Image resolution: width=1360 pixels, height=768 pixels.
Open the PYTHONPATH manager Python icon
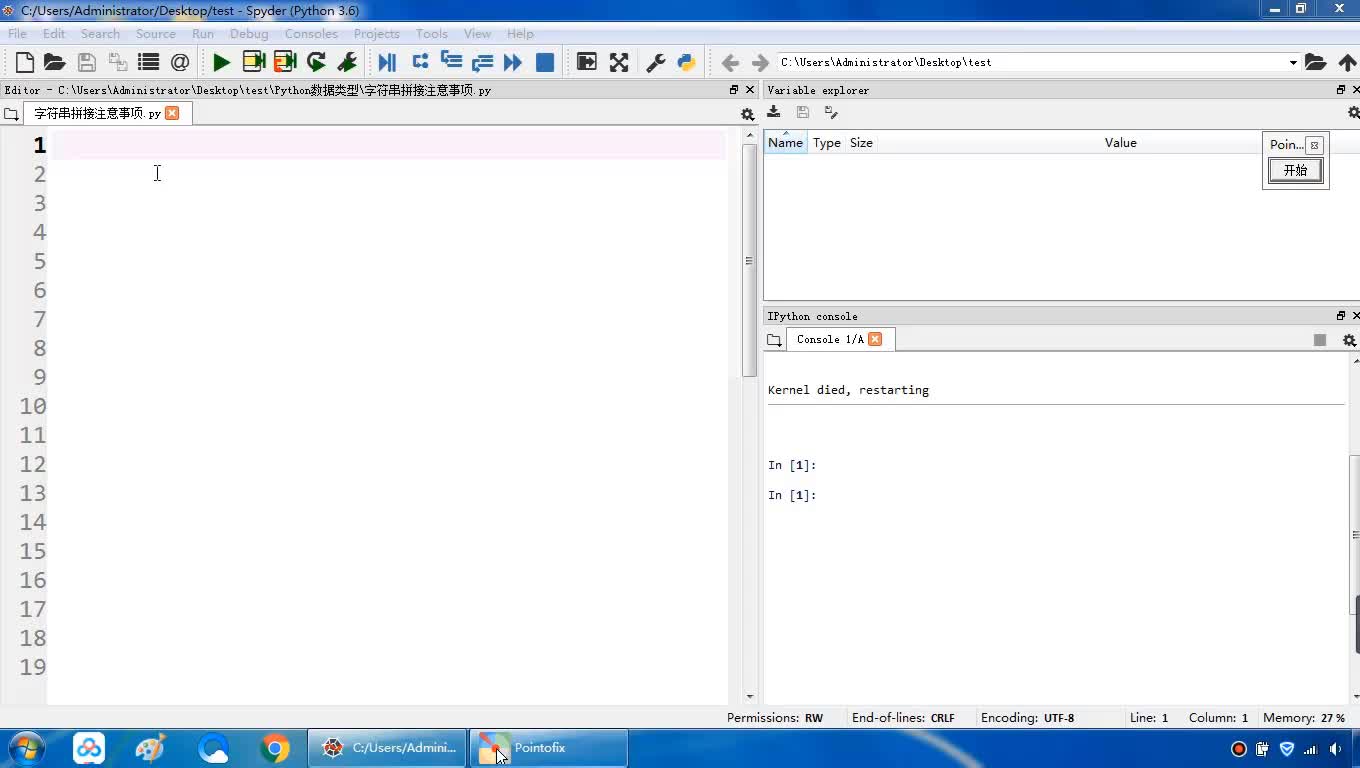pyautogui.click(x=686, y=62)
